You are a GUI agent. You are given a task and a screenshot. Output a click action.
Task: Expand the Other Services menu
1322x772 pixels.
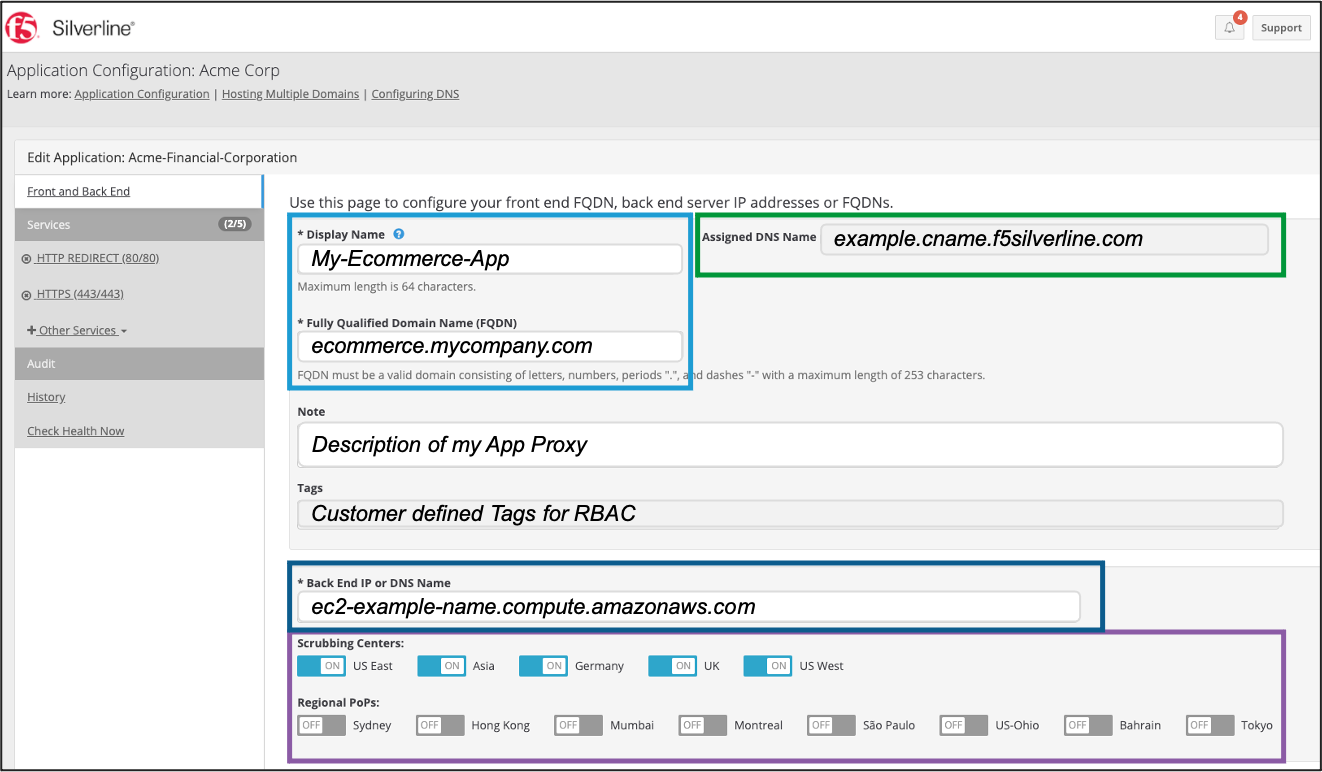[77, 330]
